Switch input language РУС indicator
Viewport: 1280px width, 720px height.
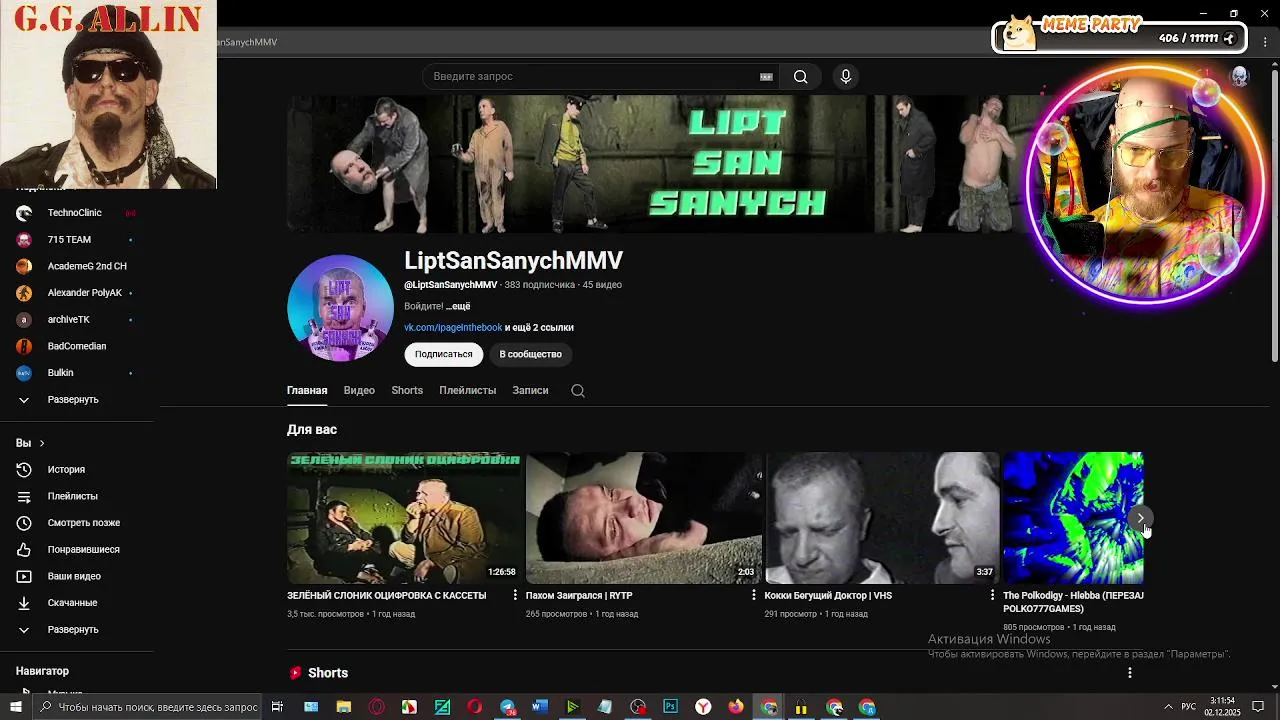pyautogui.click(x=1189, y=707)
